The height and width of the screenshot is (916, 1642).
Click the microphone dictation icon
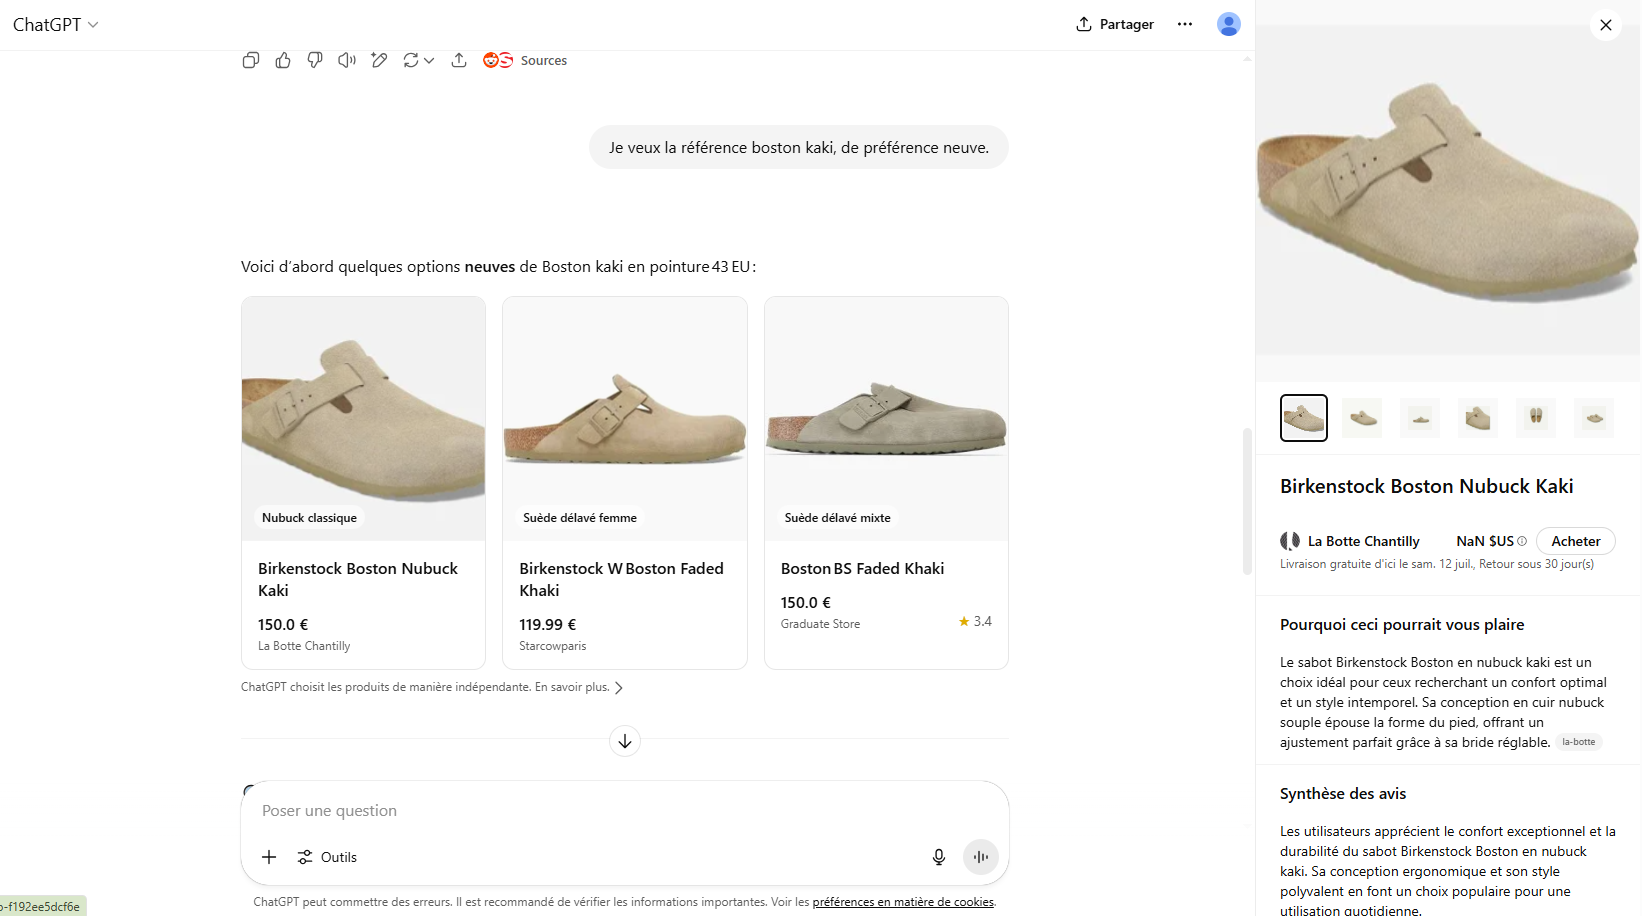[939, 857]
